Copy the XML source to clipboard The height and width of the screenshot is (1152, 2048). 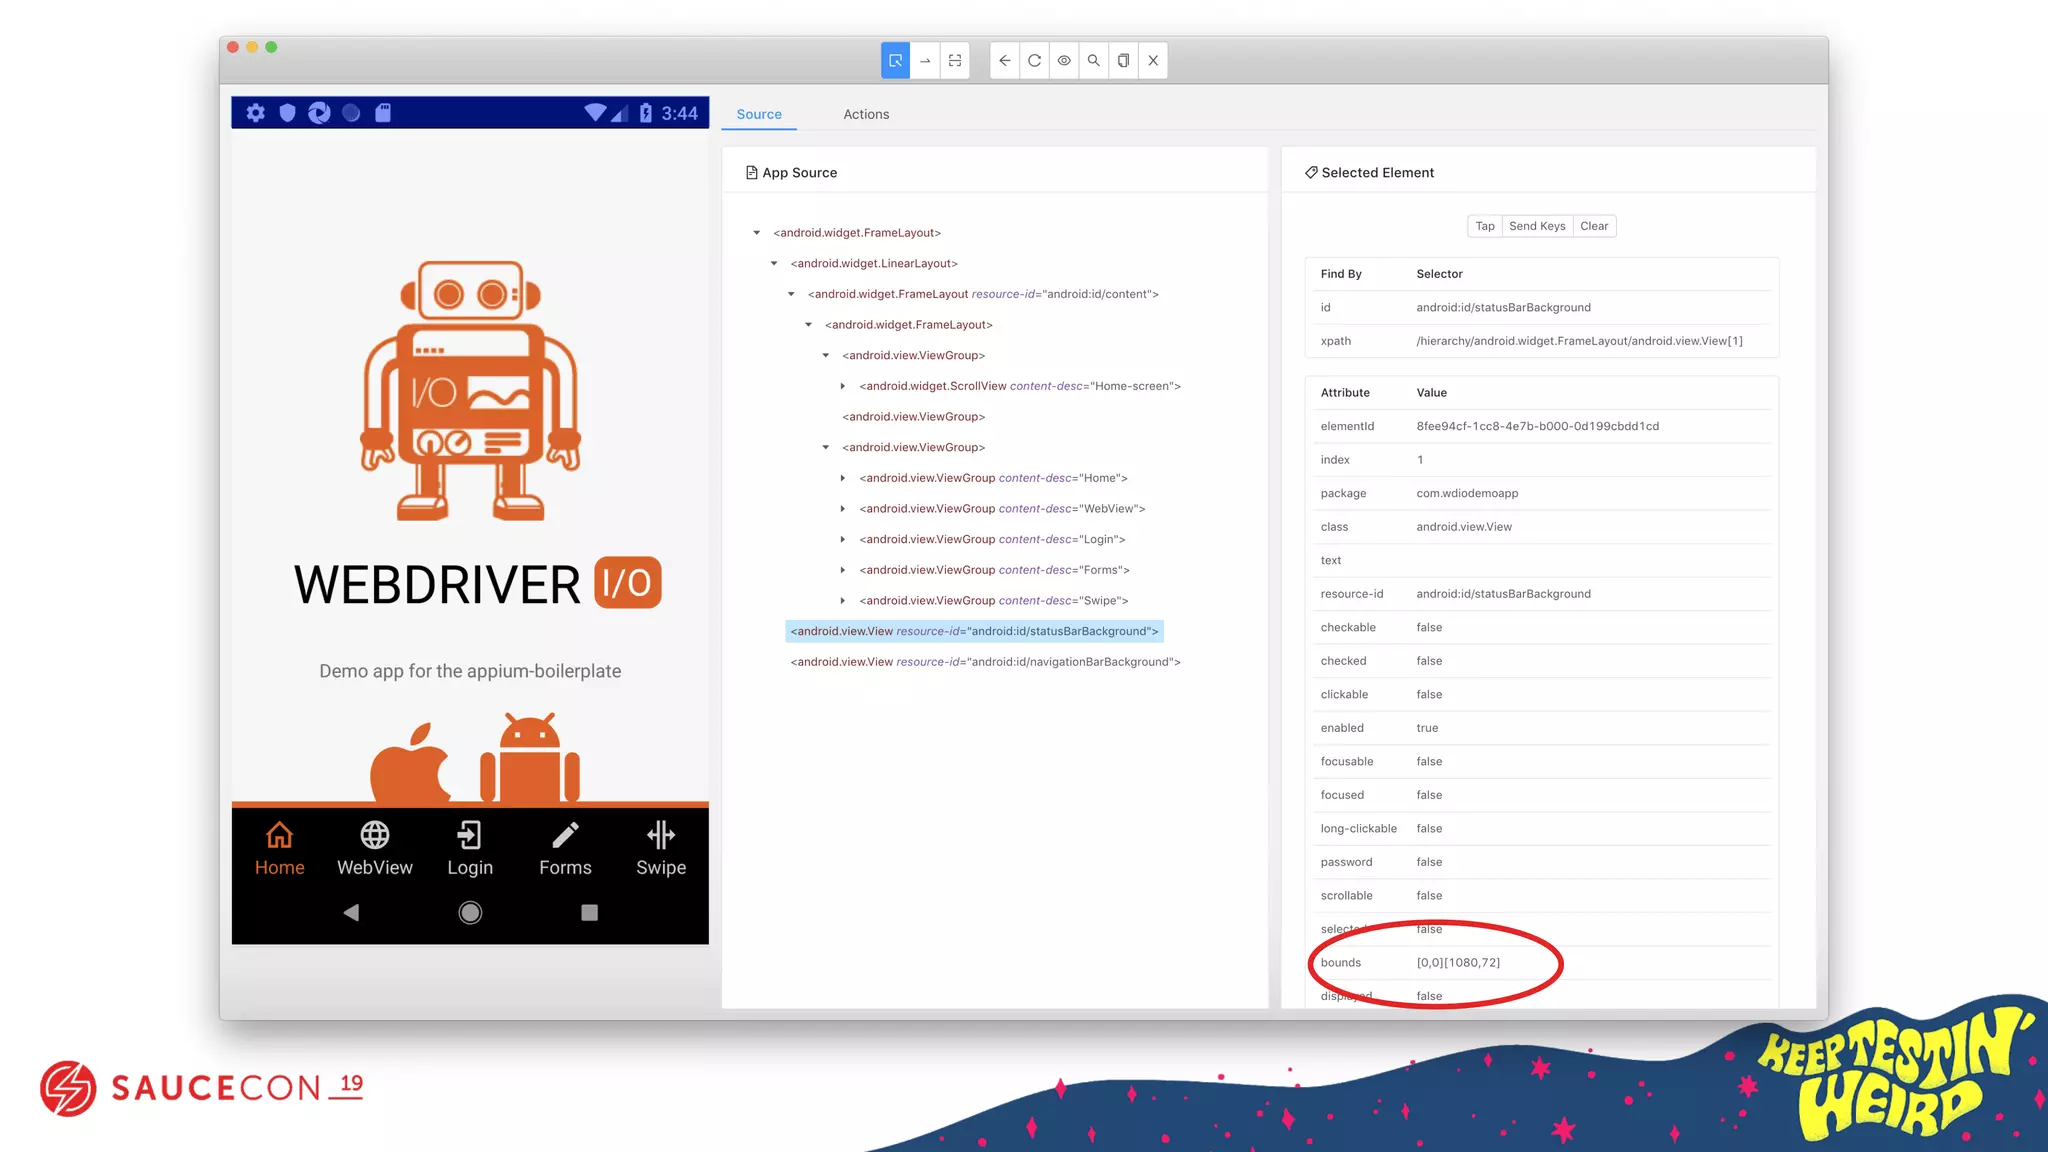(x=1123, y=60)
